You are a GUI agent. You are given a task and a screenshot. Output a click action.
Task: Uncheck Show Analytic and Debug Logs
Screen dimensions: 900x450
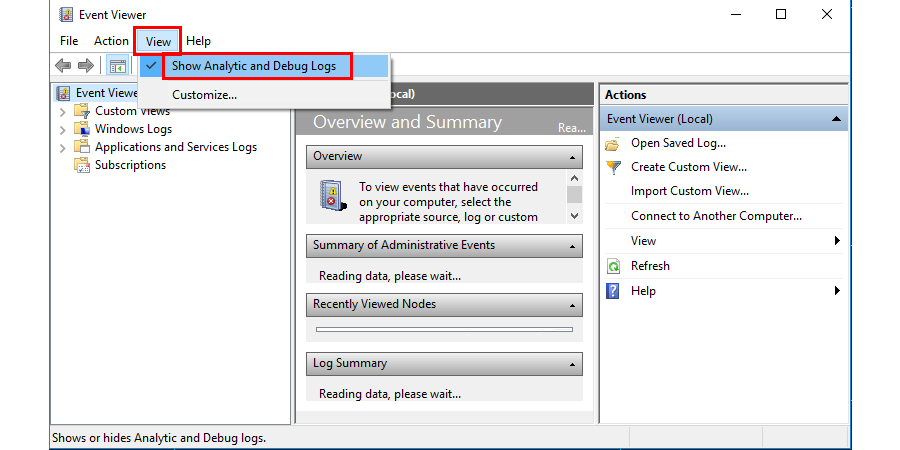265,66
